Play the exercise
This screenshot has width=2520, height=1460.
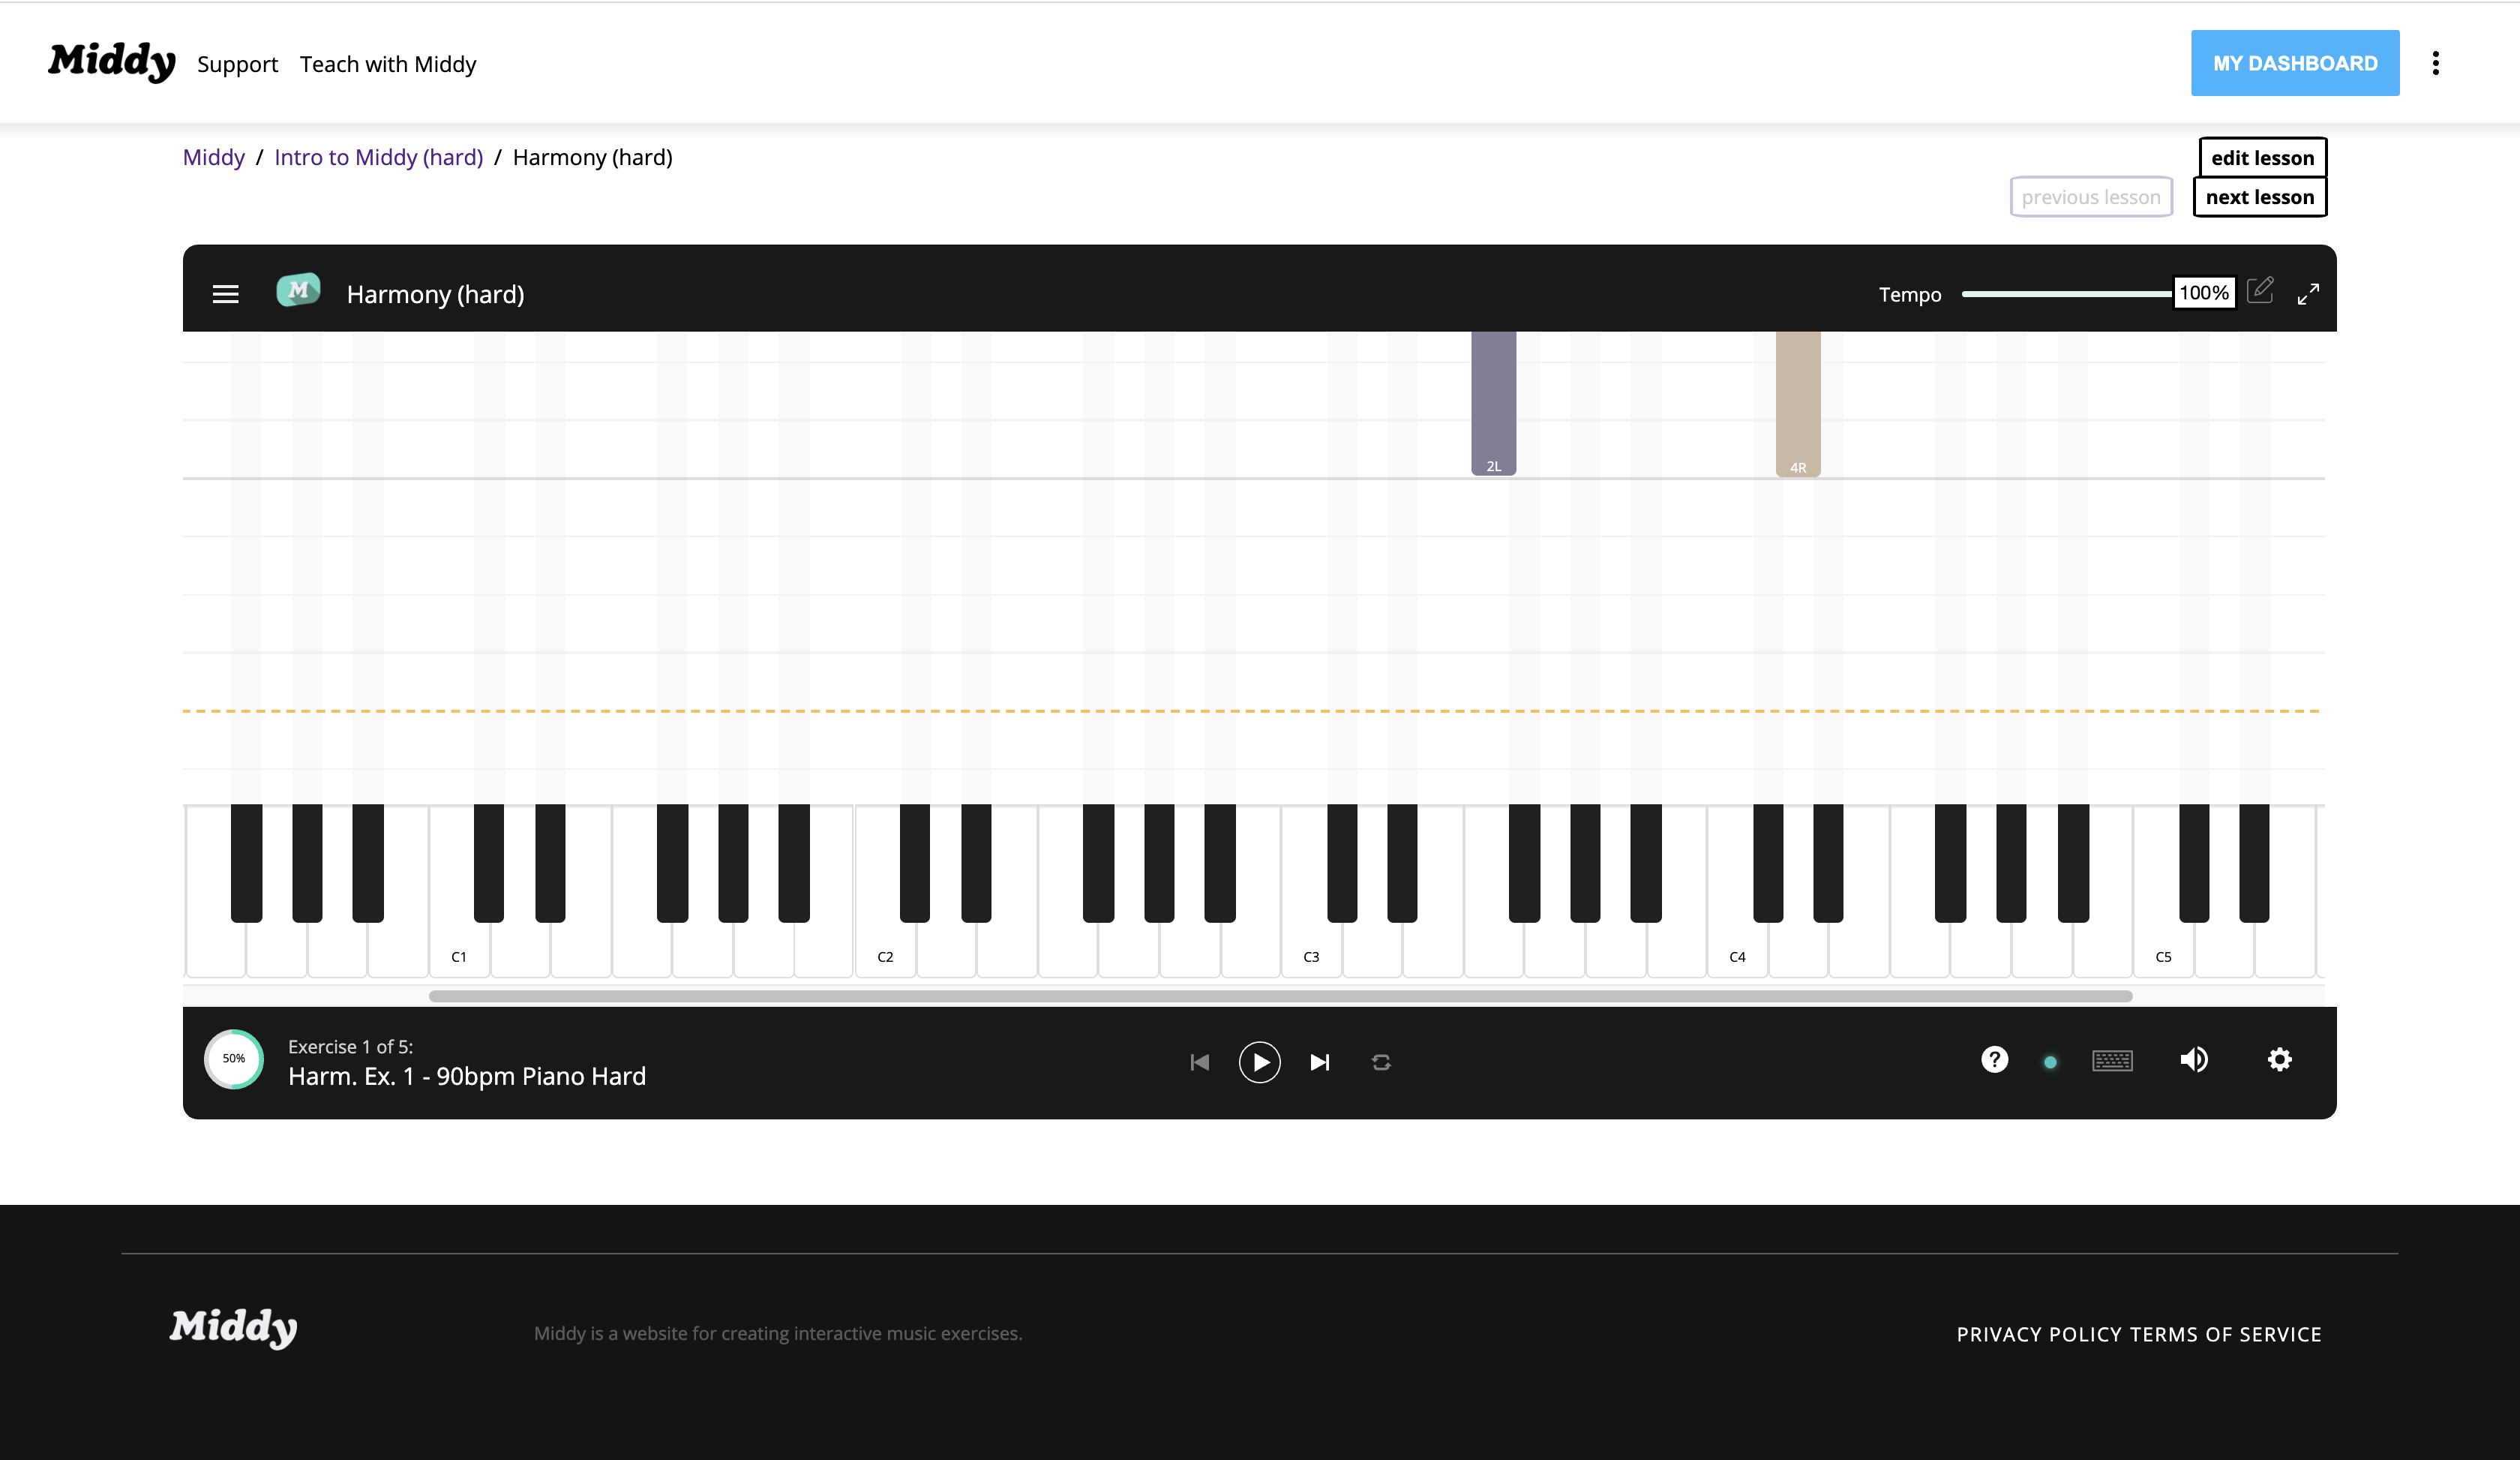pos(1259,1062)
